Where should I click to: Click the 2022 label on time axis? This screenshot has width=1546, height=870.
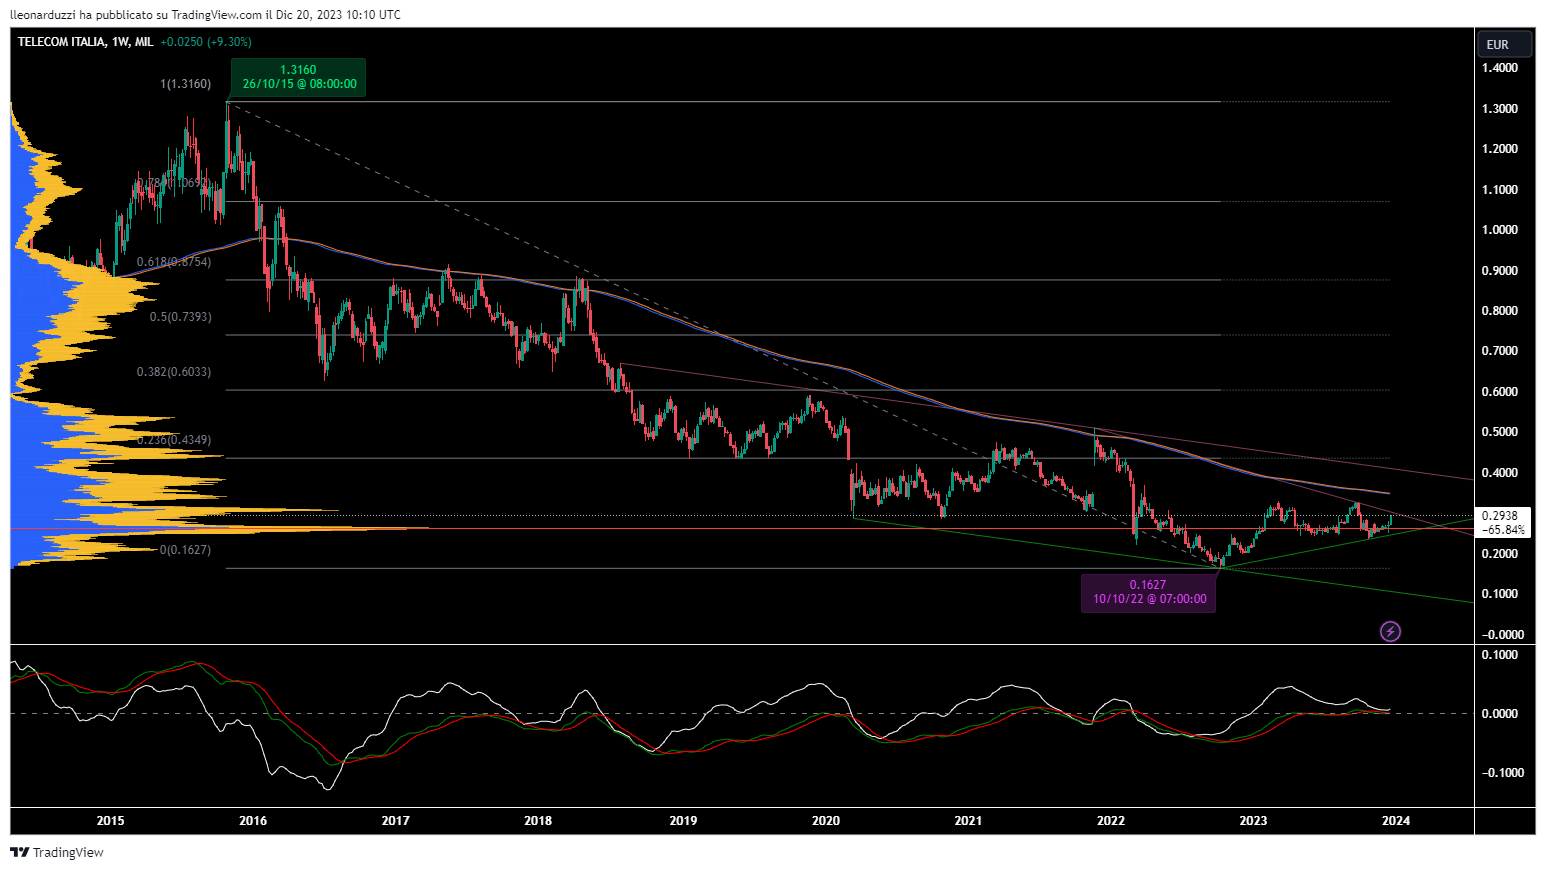[1111, 821]
